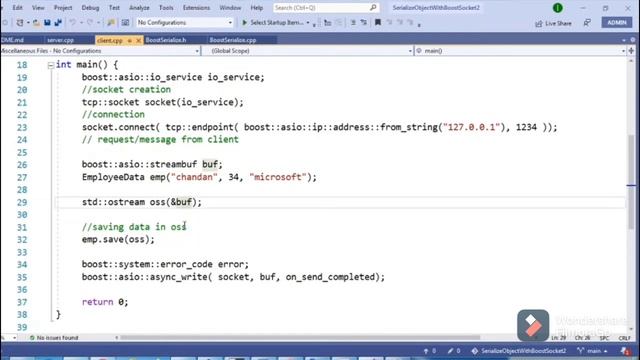Click the search magnifier icon
640x360 pixels.
click(373, 8)
